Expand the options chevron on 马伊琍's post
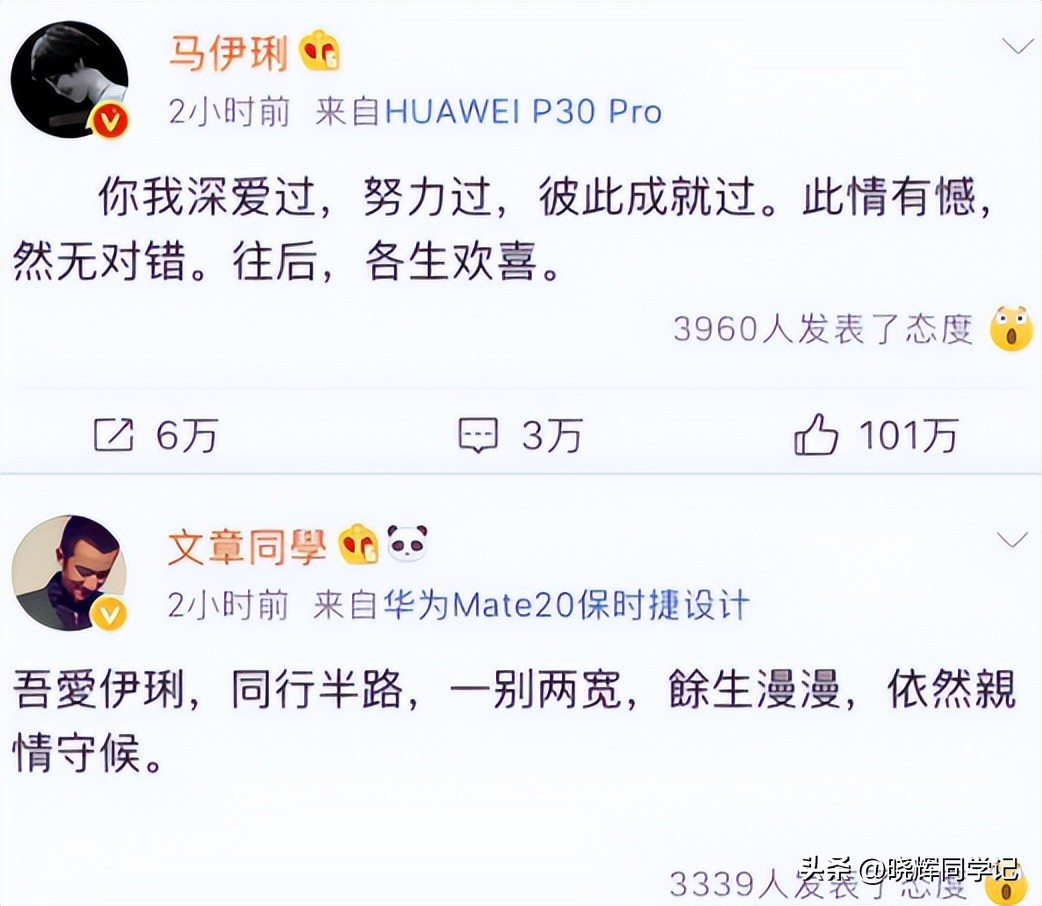Screen dimensions: 1042x906 [1017, 47]
